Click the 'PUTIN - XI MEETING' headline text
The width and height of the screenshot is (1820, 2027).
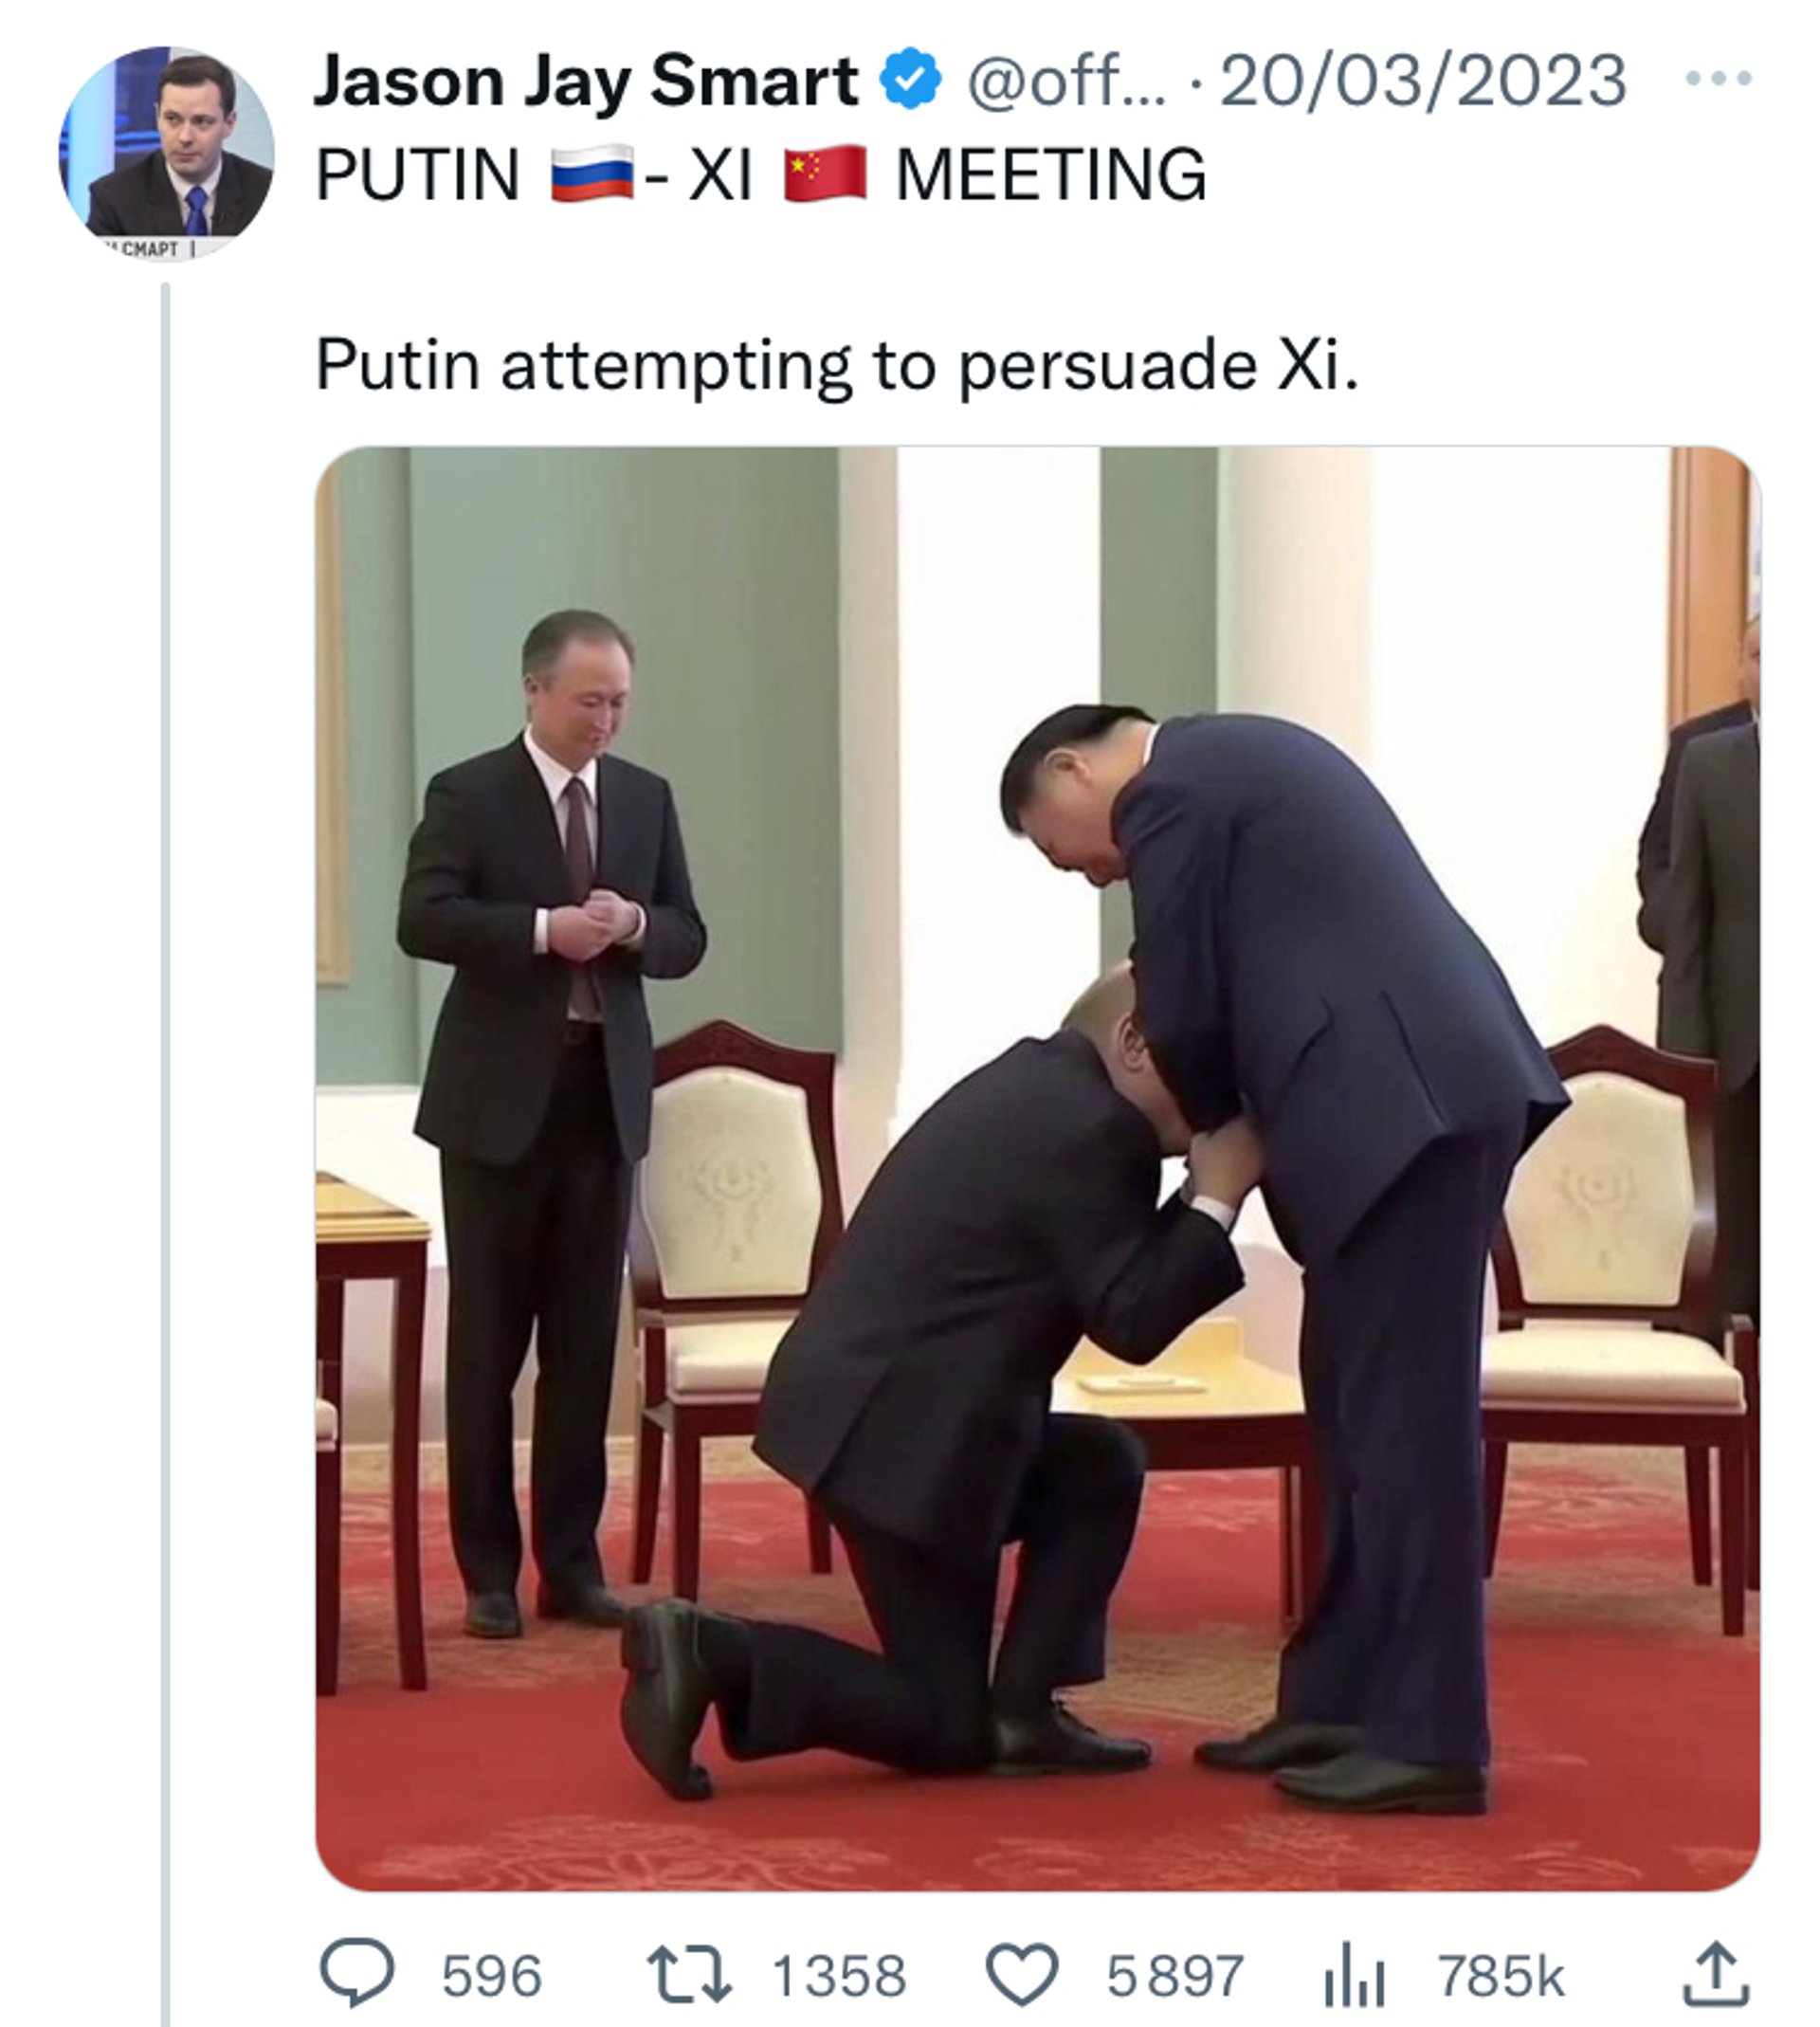[x=761, y=174]
